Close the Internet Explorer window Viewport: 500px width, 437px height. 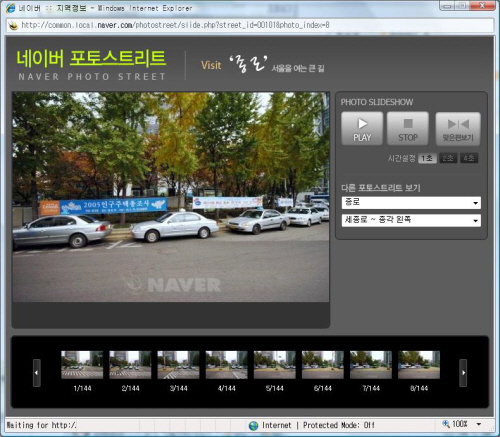click(482, 6)
